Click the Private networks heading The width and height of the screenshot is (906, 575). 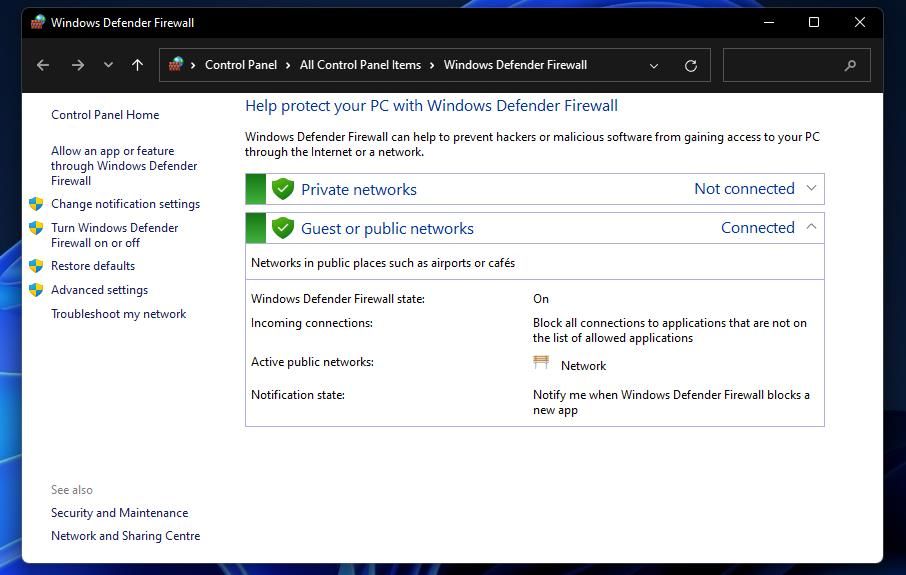point(358,190)
